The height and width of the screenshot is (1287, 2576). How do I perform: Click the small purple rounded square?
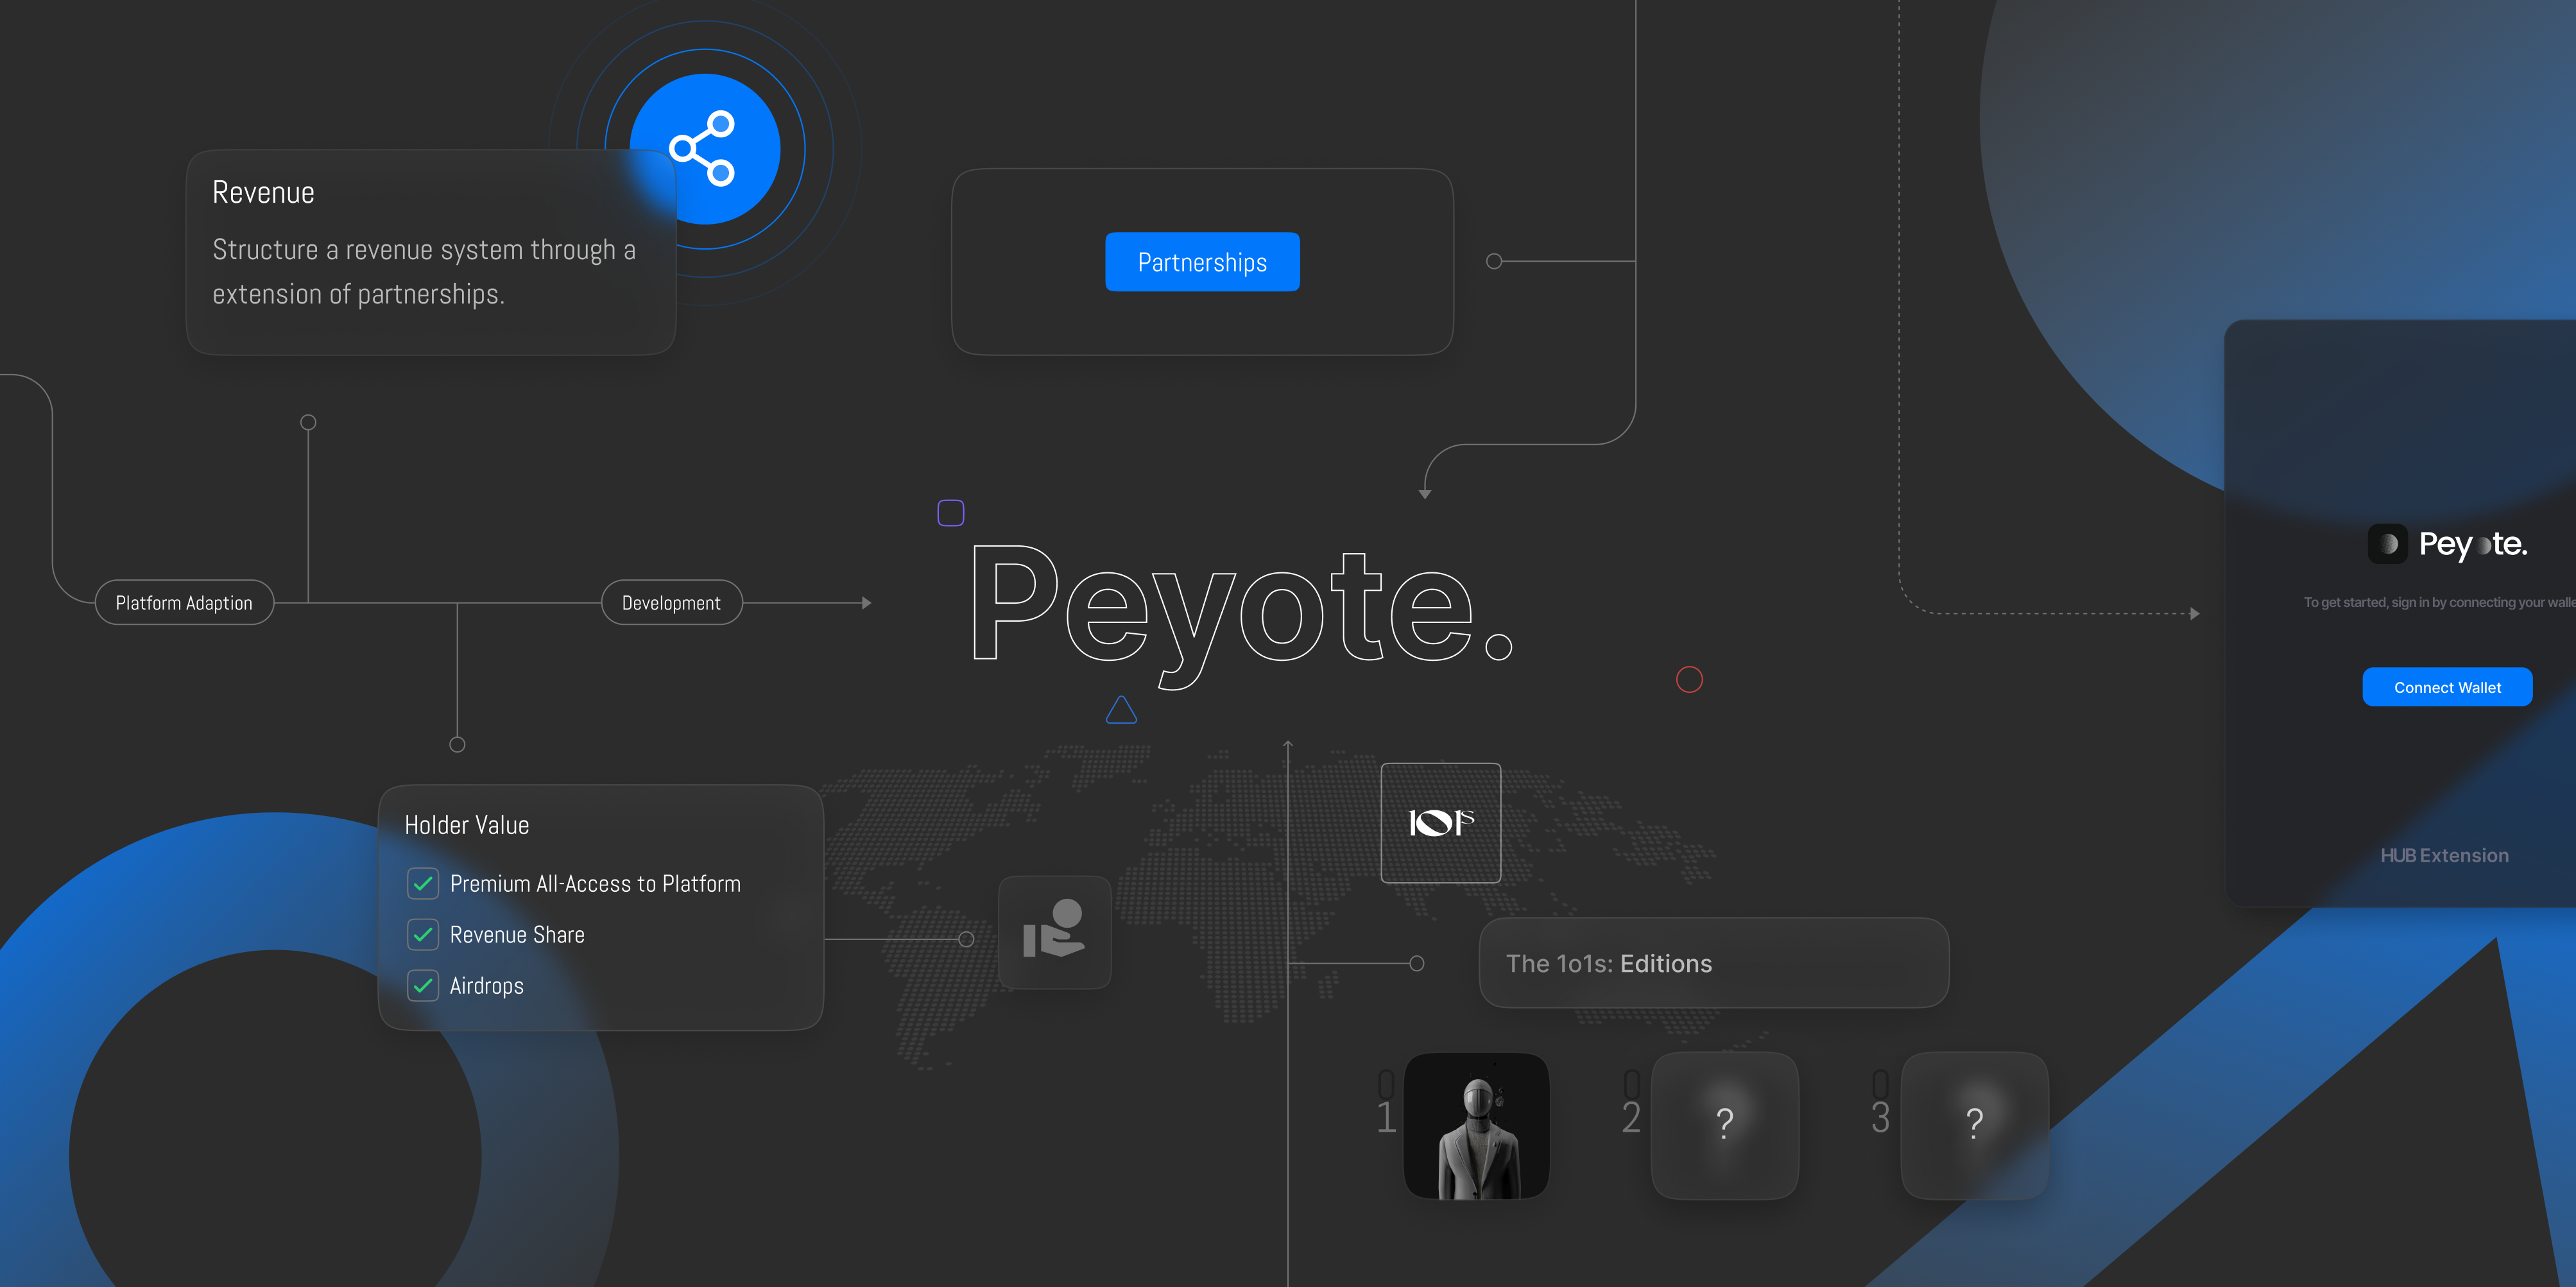point(950,513)
